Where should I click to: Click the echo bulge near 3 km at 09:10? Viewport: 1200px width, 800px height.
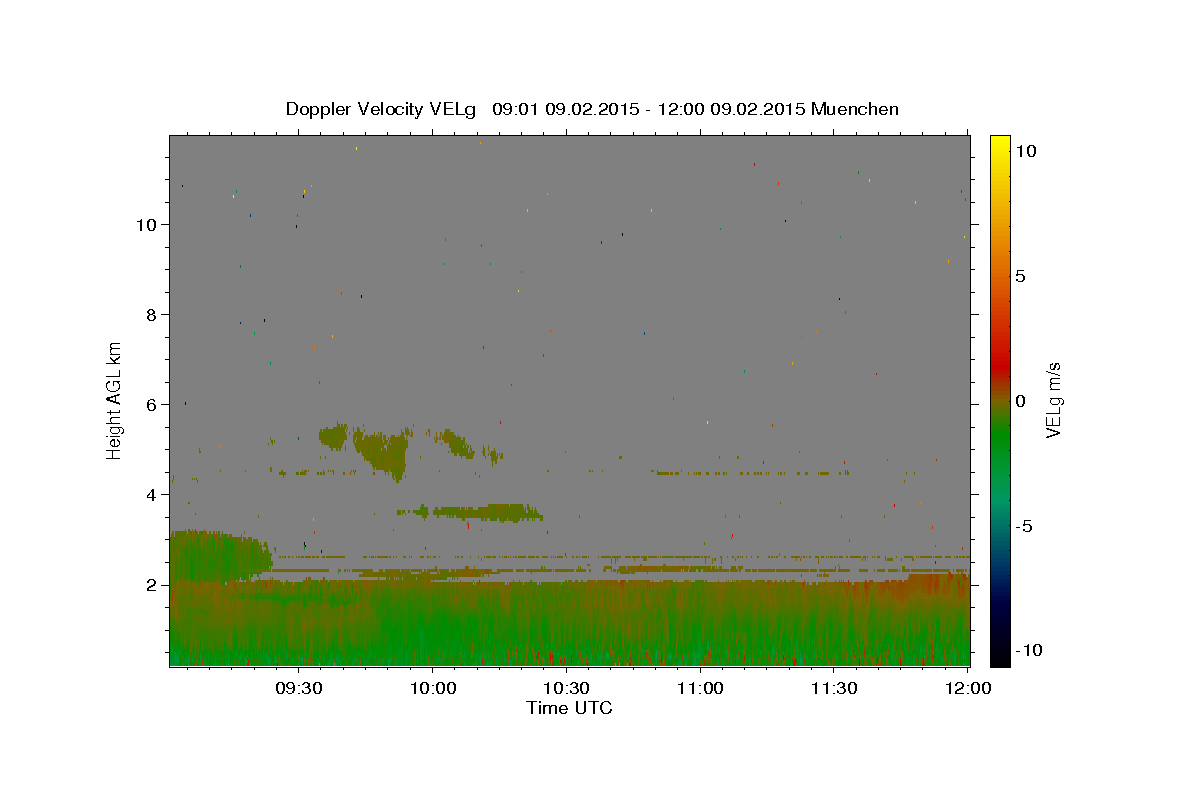pos(220,555)
